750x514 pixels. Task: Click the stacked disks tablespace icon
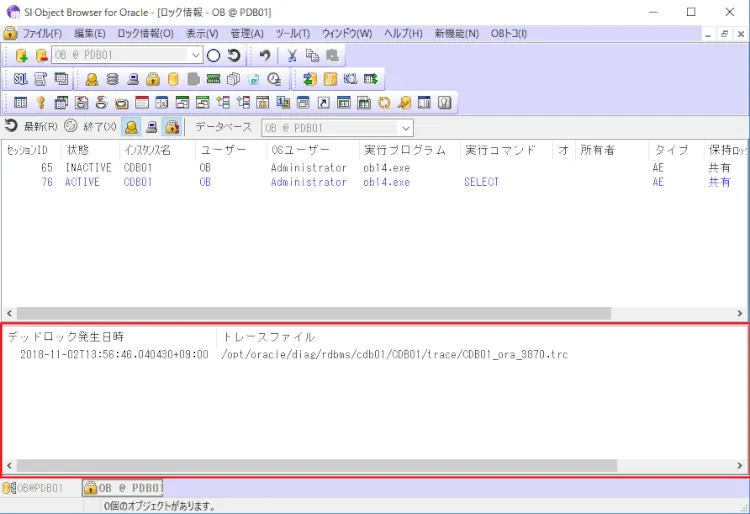[x=112, y=79]
